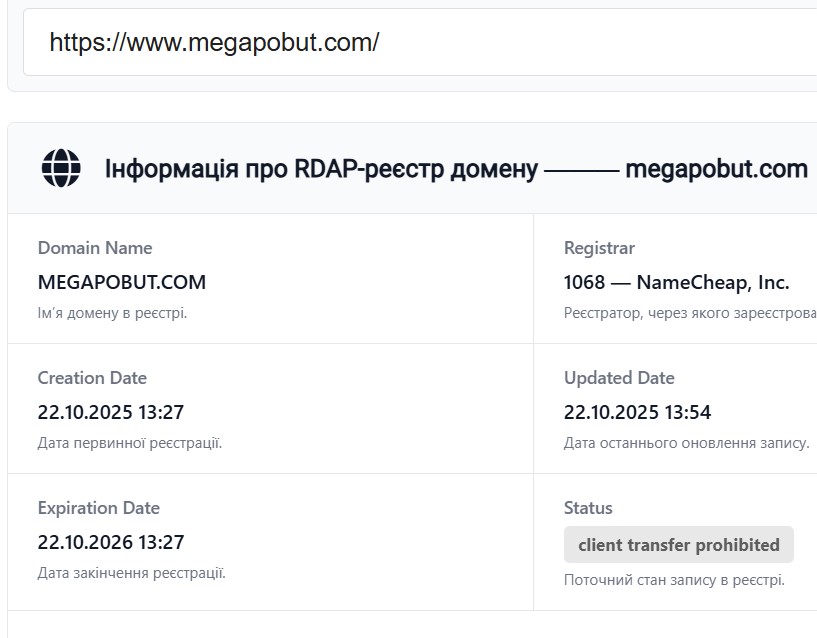Click the 'Ім'я домену в реєстрі' description

coord(113,313)
